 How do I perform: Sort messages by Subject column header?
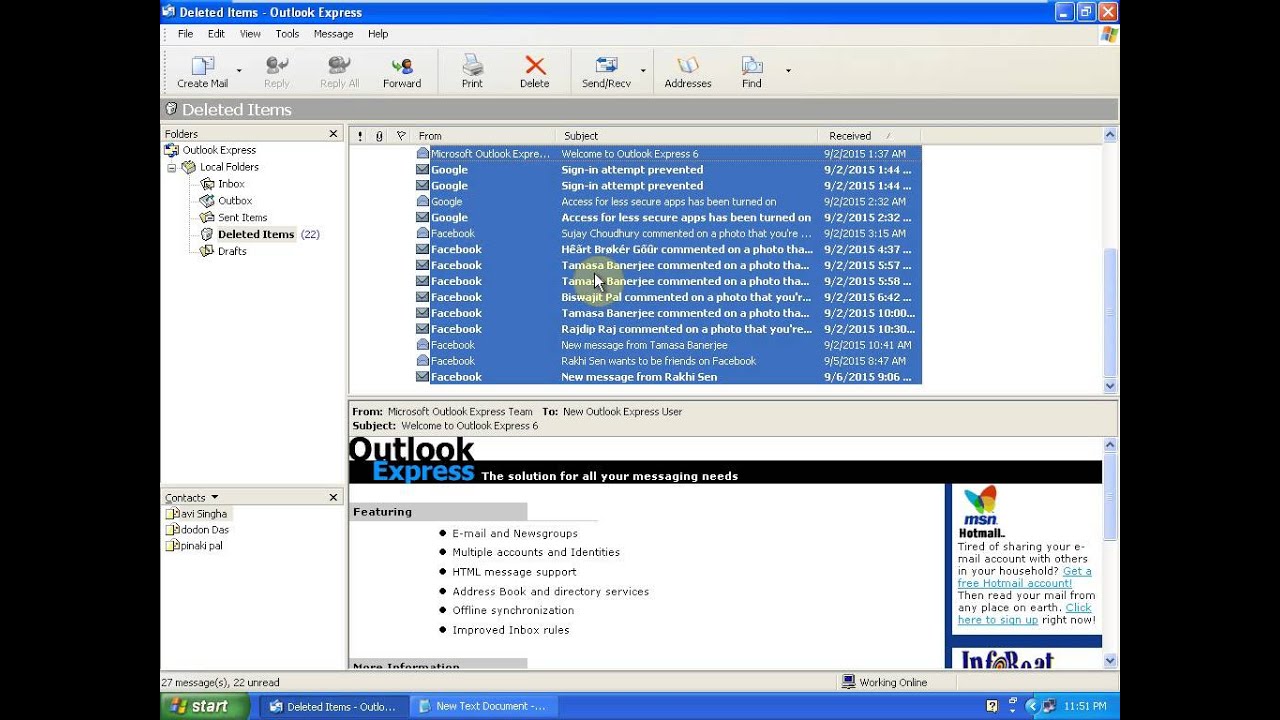[686, 136]
